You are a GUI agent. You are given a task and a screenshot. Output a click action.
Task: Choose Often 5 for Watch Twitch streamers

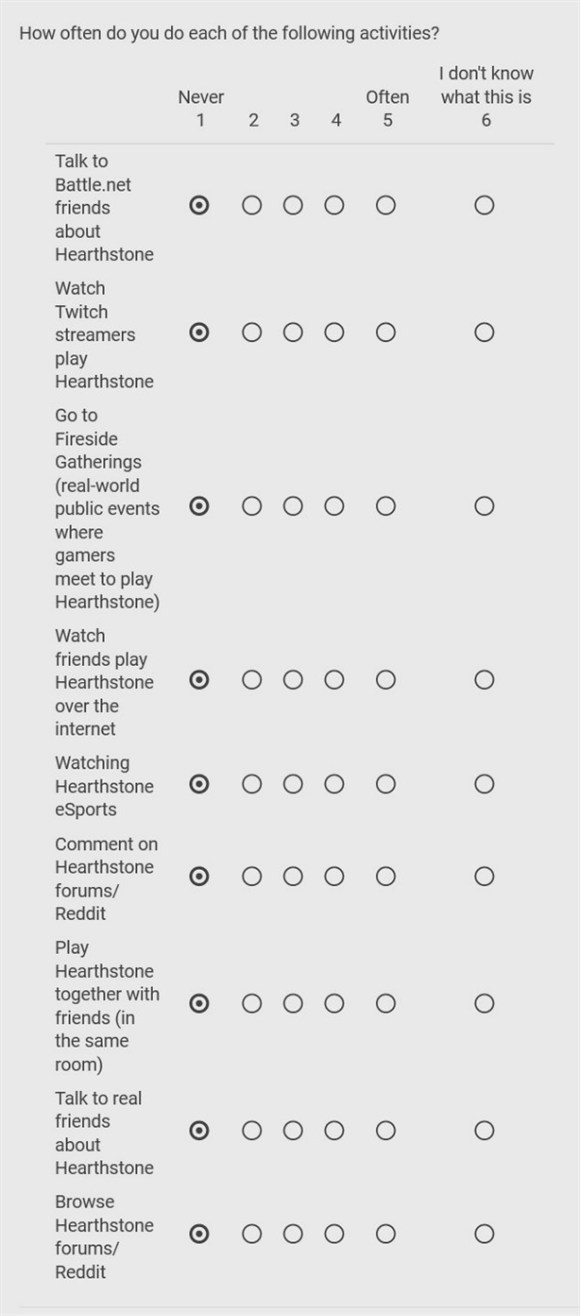coord(385,333)
